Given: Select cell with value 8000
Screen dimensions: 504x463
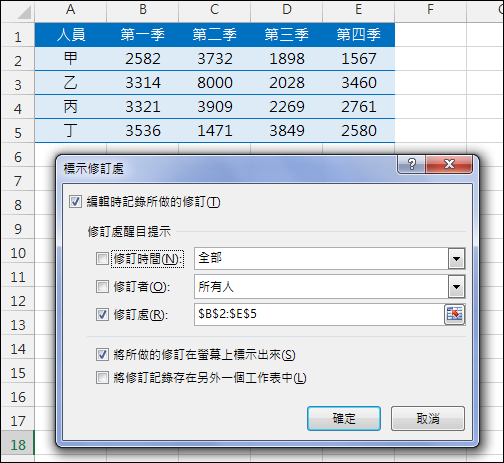Looking at the screenshot, I should pyautogui.click(x=215, y=83).
